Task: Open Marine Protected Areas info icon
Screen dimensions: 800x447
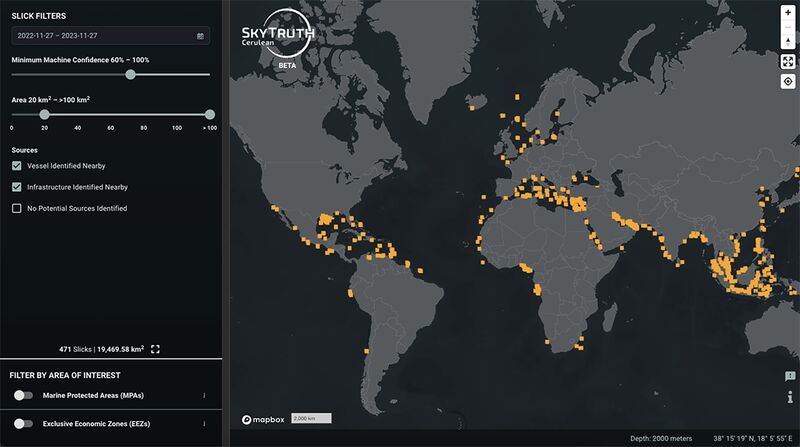Action: tap(204, 396)
